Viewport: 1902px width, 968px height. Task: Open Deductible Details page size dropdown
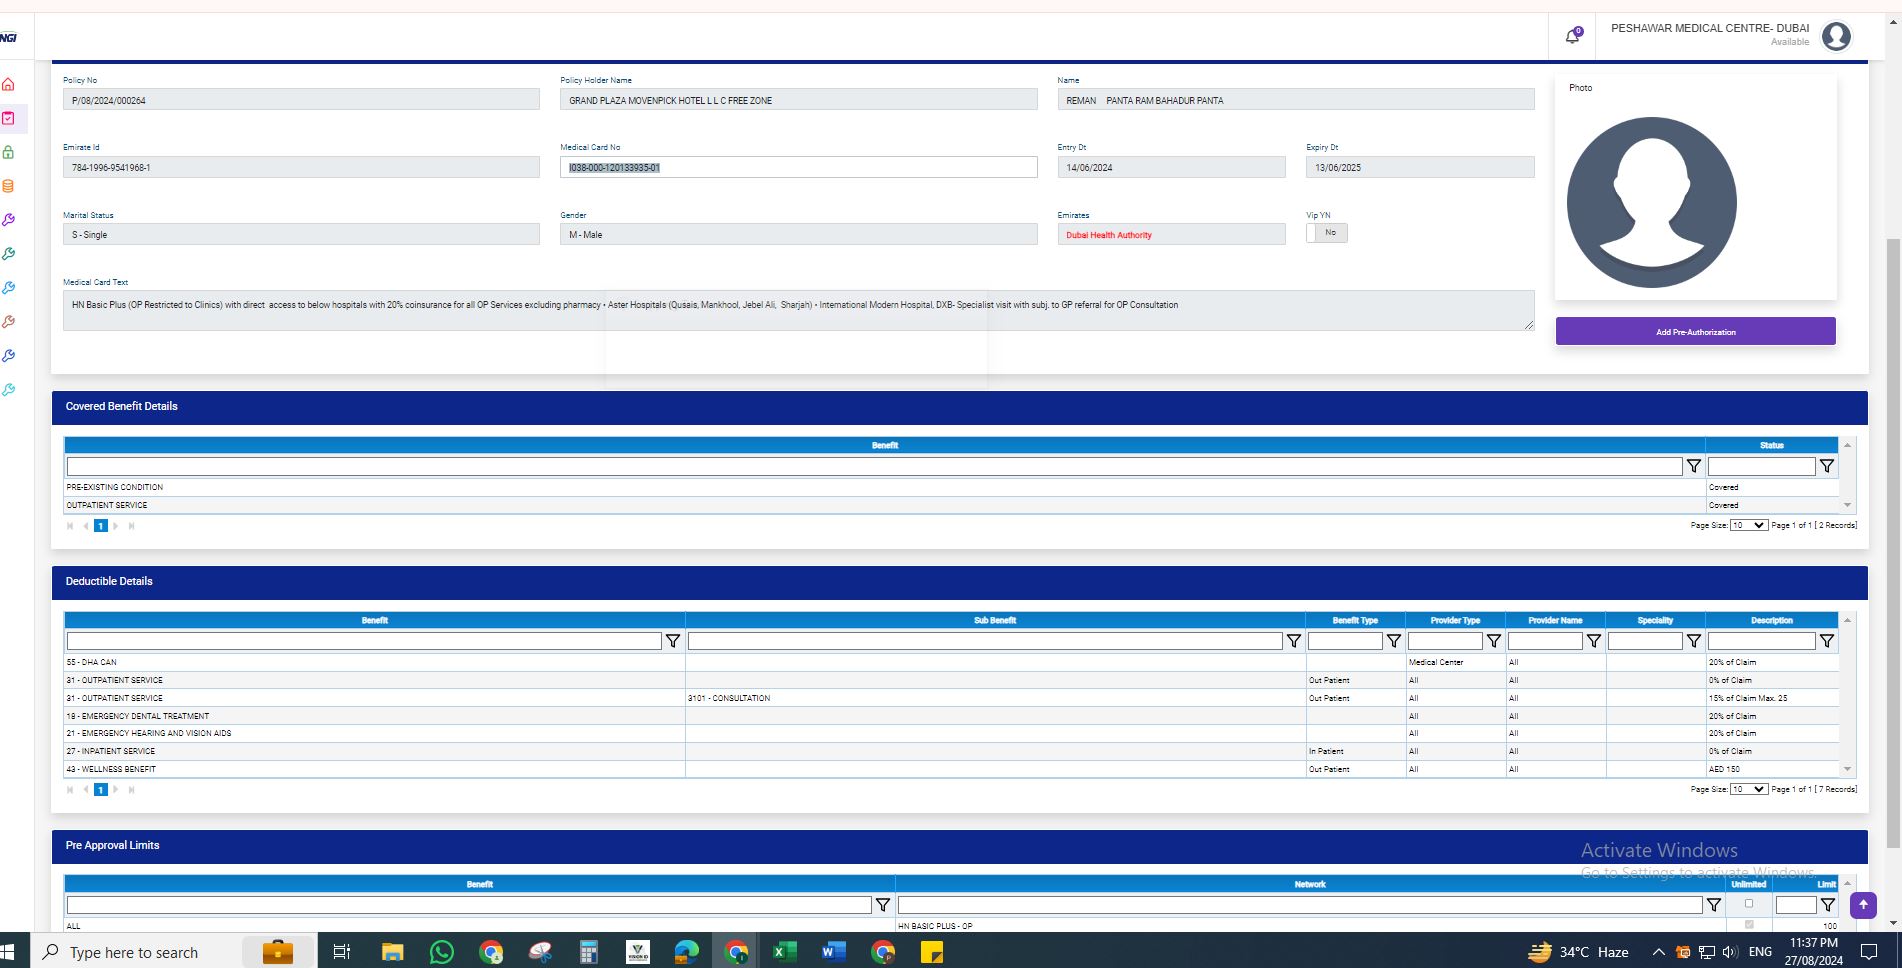coord(1748,789)
